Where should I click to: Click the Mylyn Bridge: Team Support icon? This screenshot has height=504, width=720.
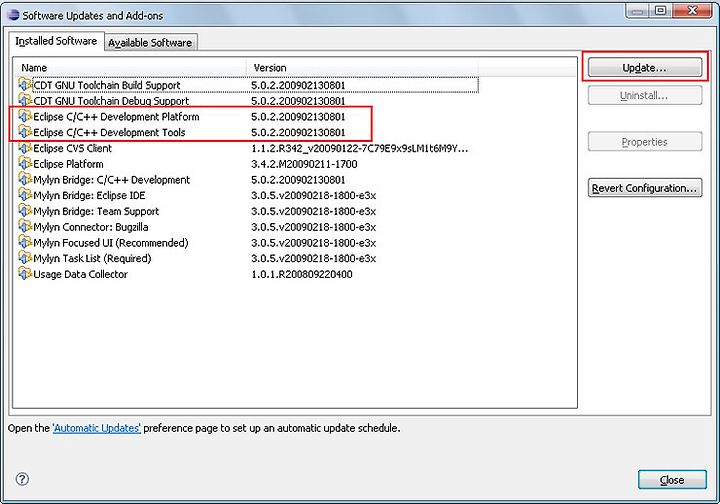coord(25,211)
